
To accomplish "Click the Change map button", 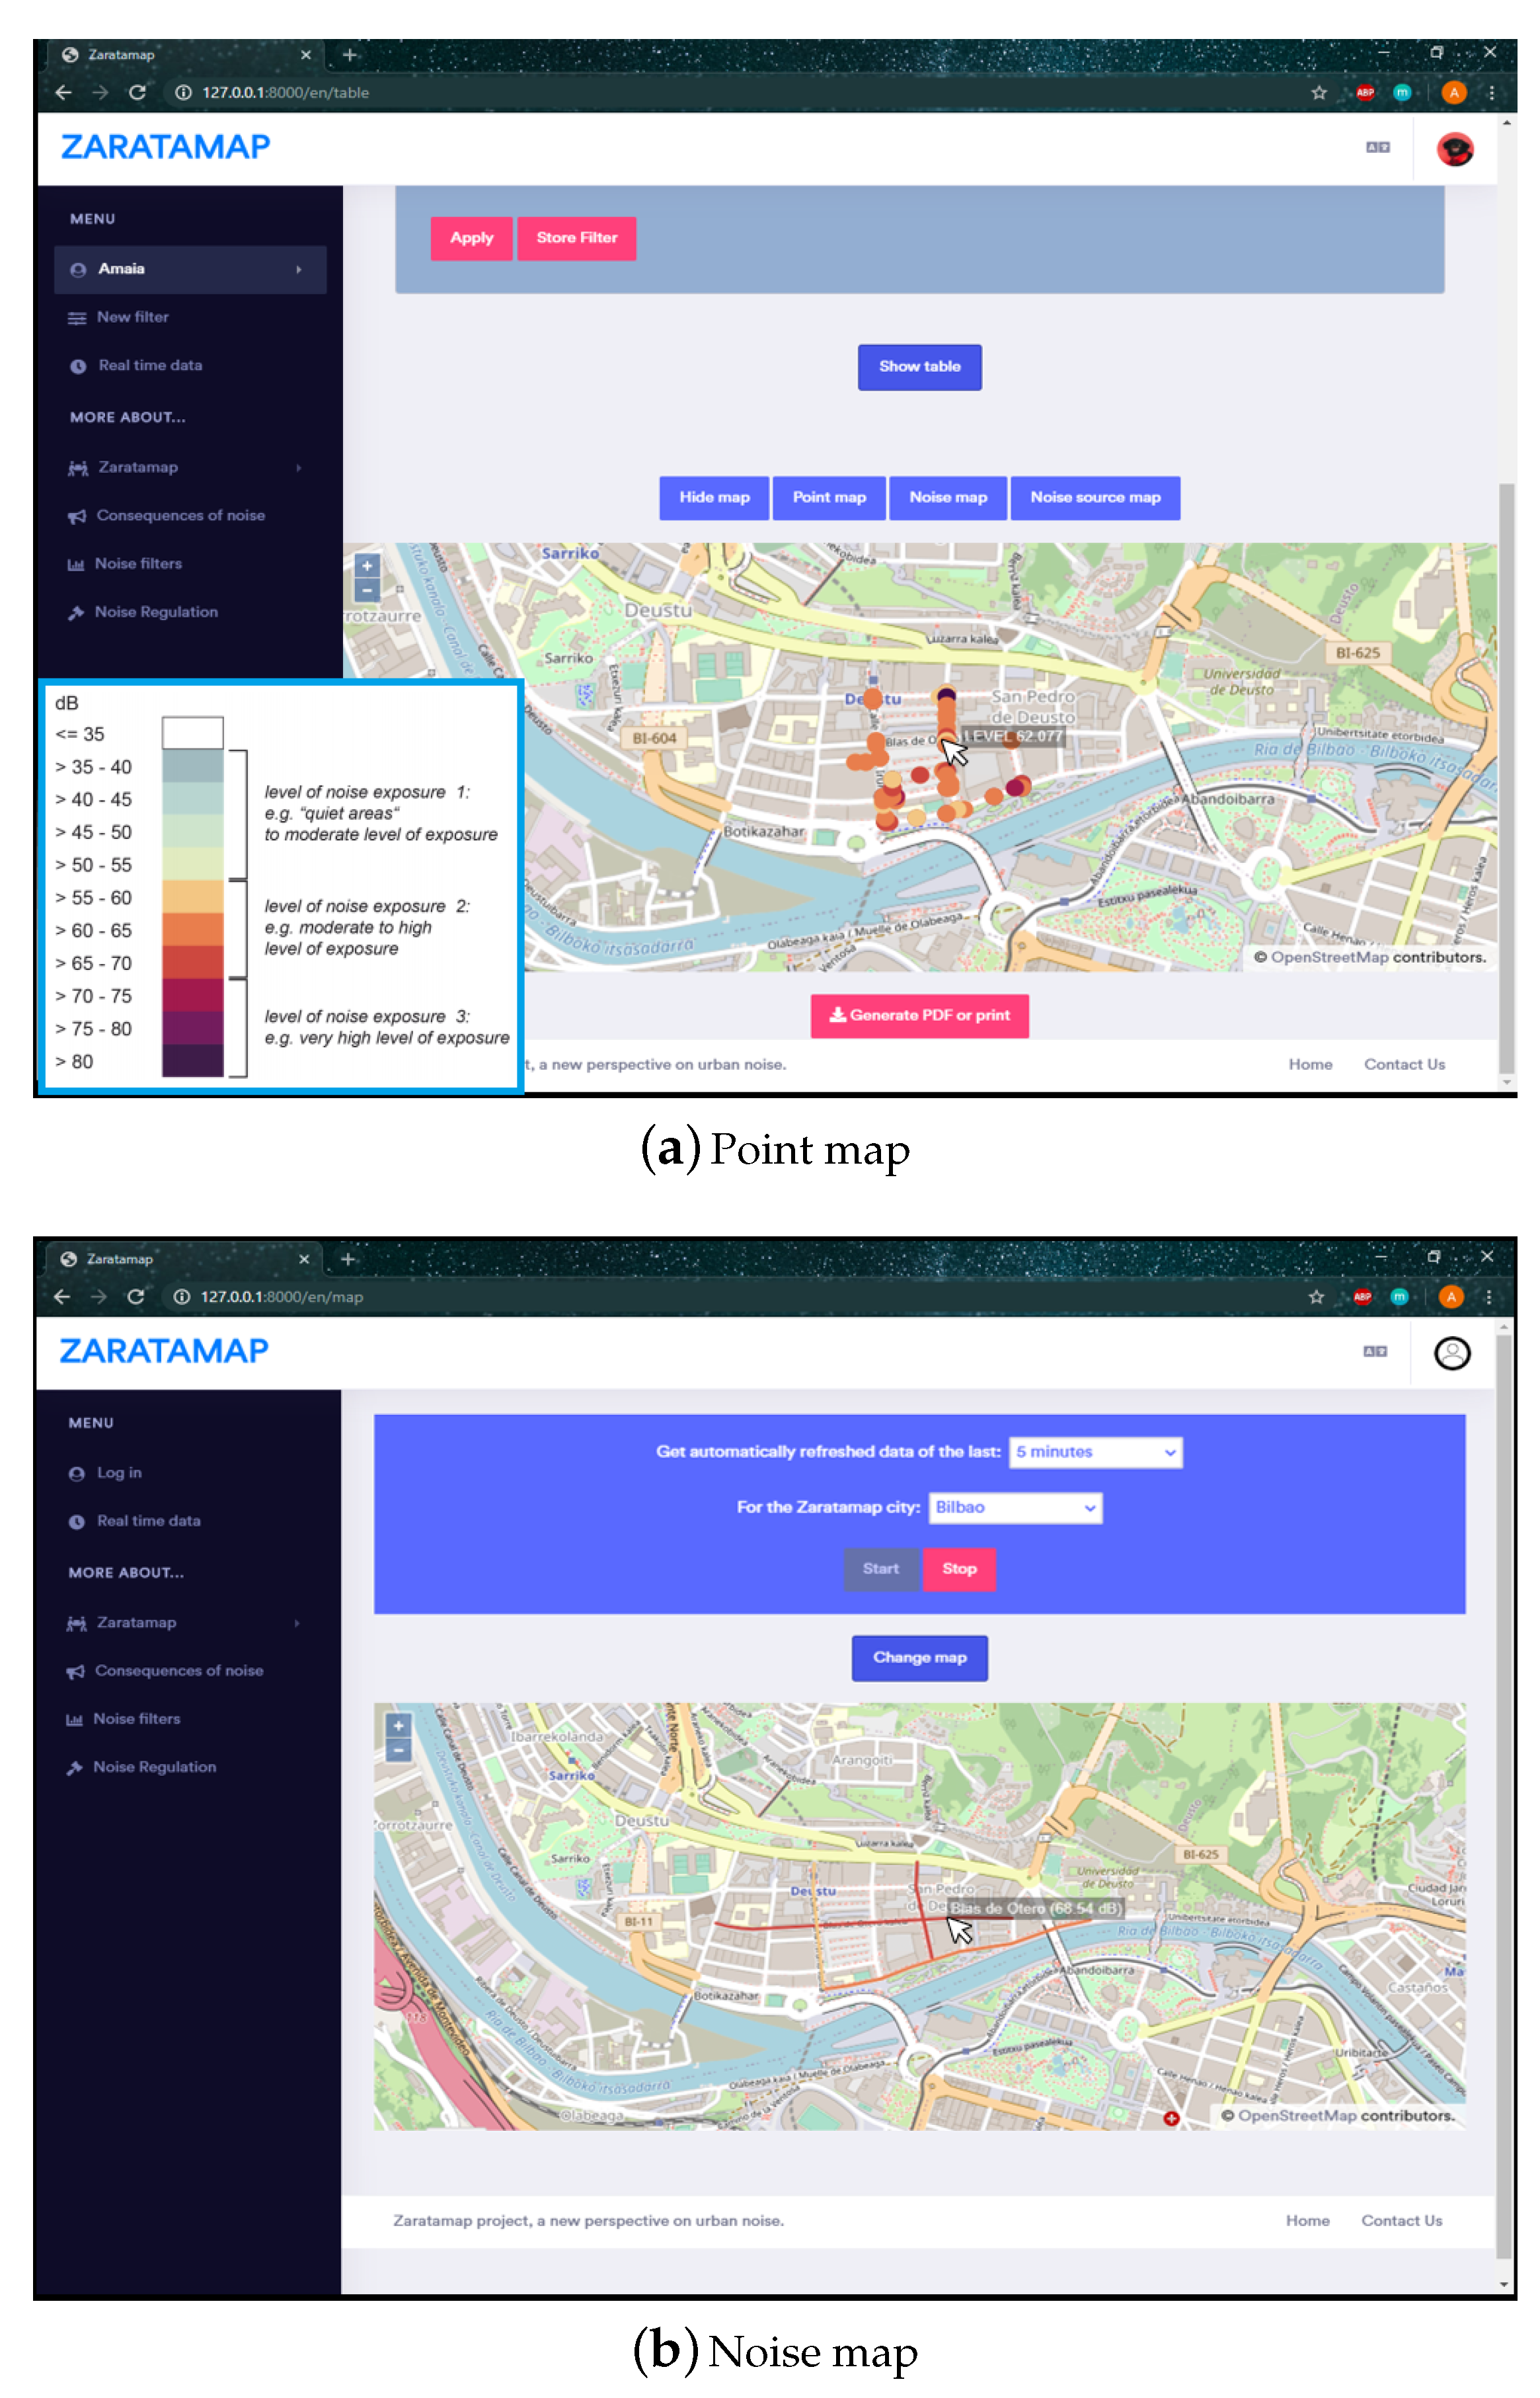I will pos(919,1658).
